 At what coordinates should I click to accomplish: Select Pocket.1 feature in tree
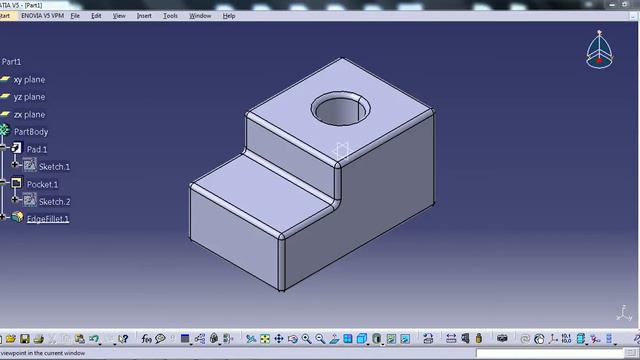(x=42, y=184)
